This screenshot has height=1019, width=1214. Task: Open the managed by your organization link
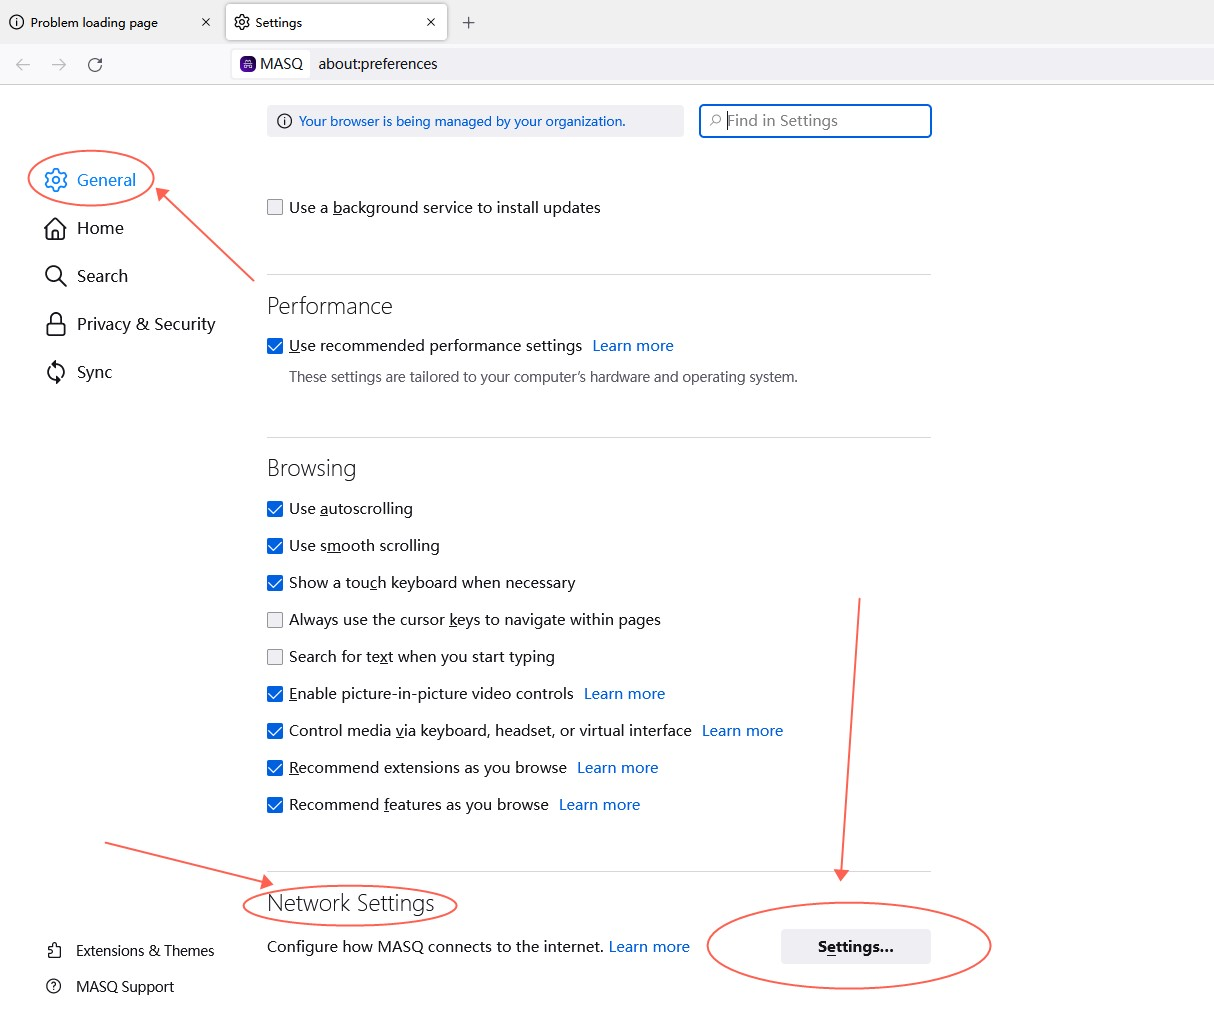coord(462,121)
